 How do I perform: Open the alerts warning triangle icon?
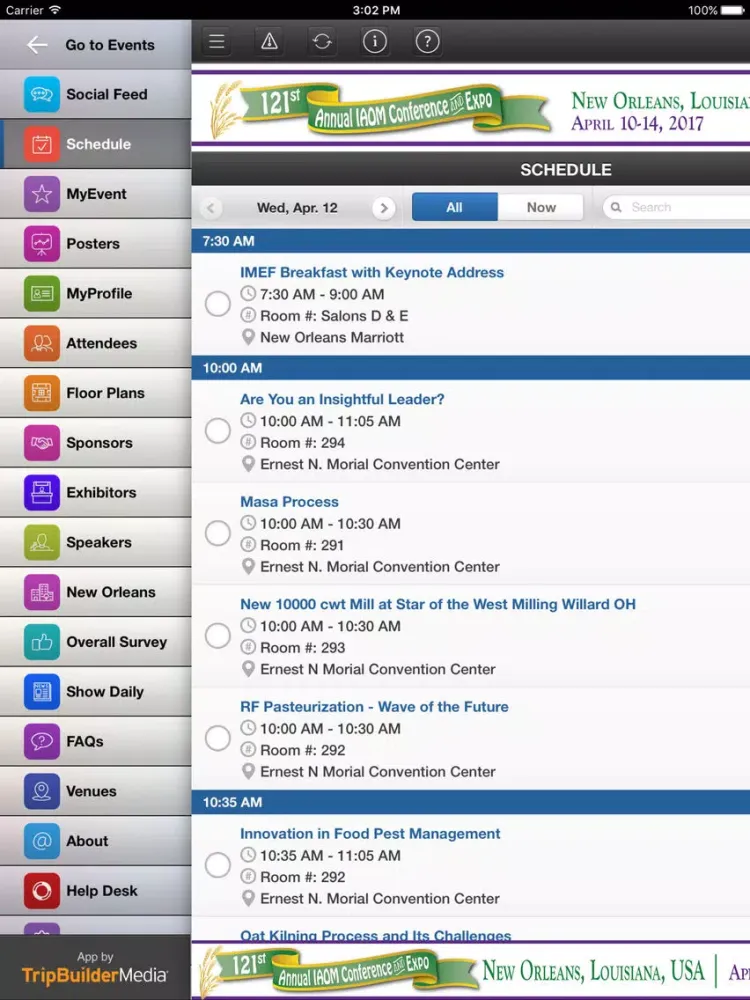269,41
